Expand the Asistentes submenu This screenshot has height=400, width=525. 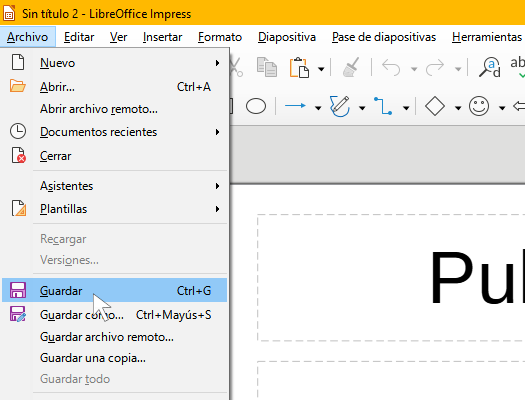pos(115,186)
